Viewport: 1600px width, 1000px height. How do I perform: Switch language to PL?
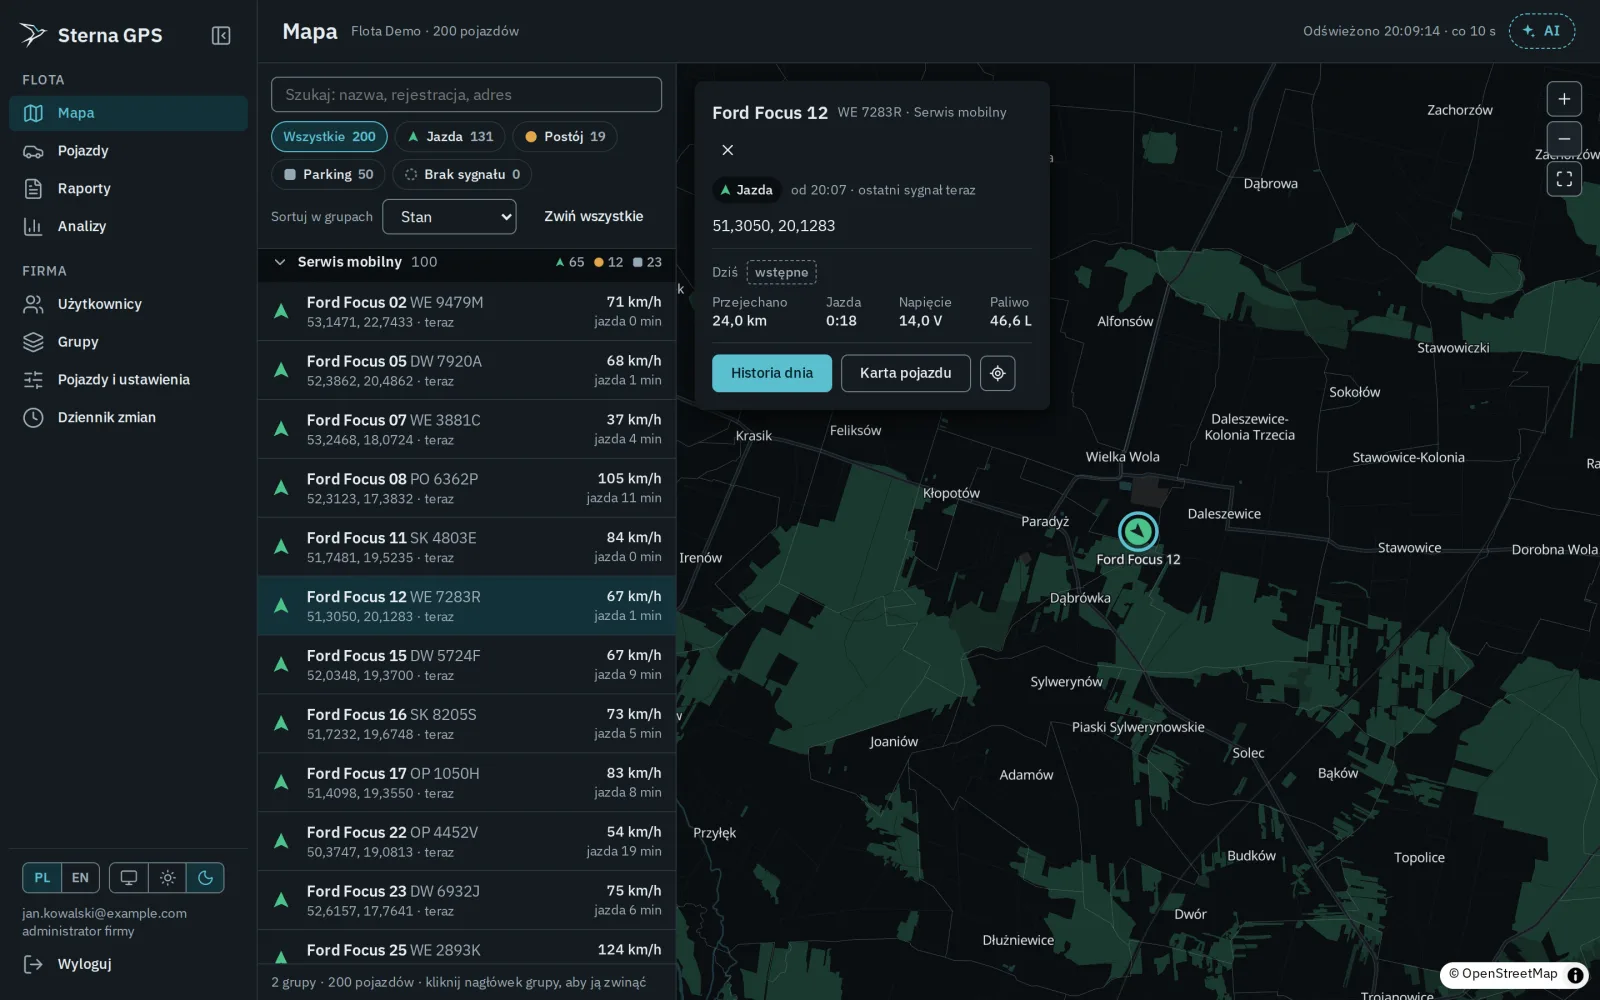[42, 878]
